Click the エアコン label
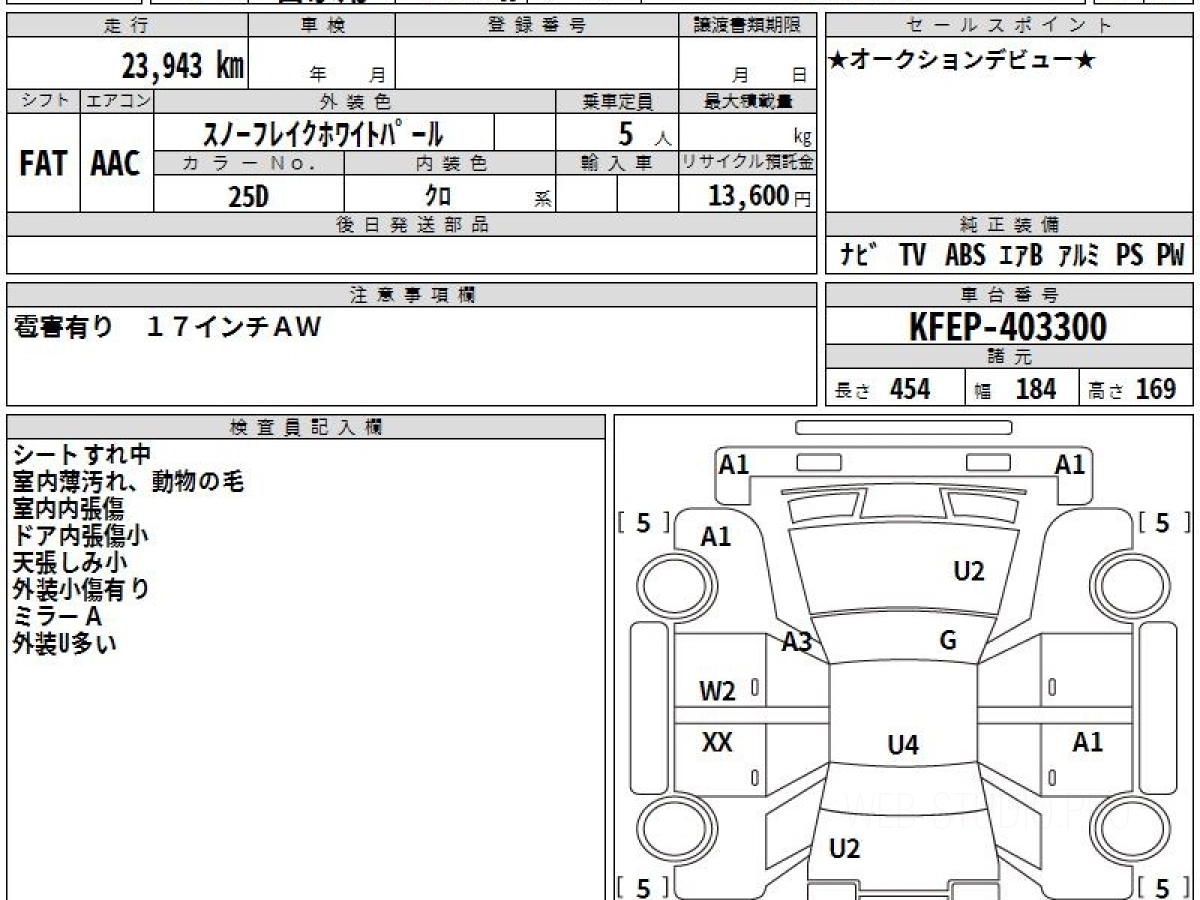Screen dimensions: 1200x900 (117, 101)
